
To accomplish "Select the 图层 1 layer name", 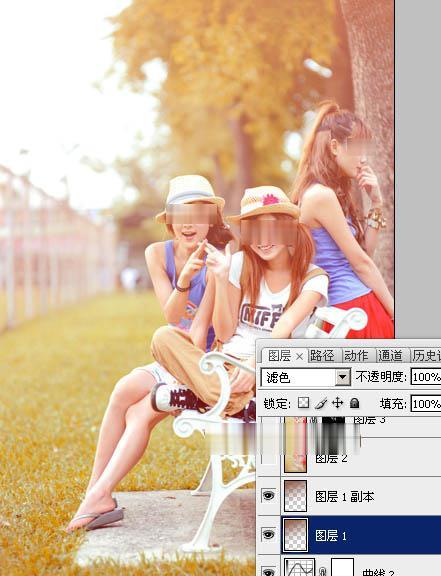I will [x=331, y=536].
